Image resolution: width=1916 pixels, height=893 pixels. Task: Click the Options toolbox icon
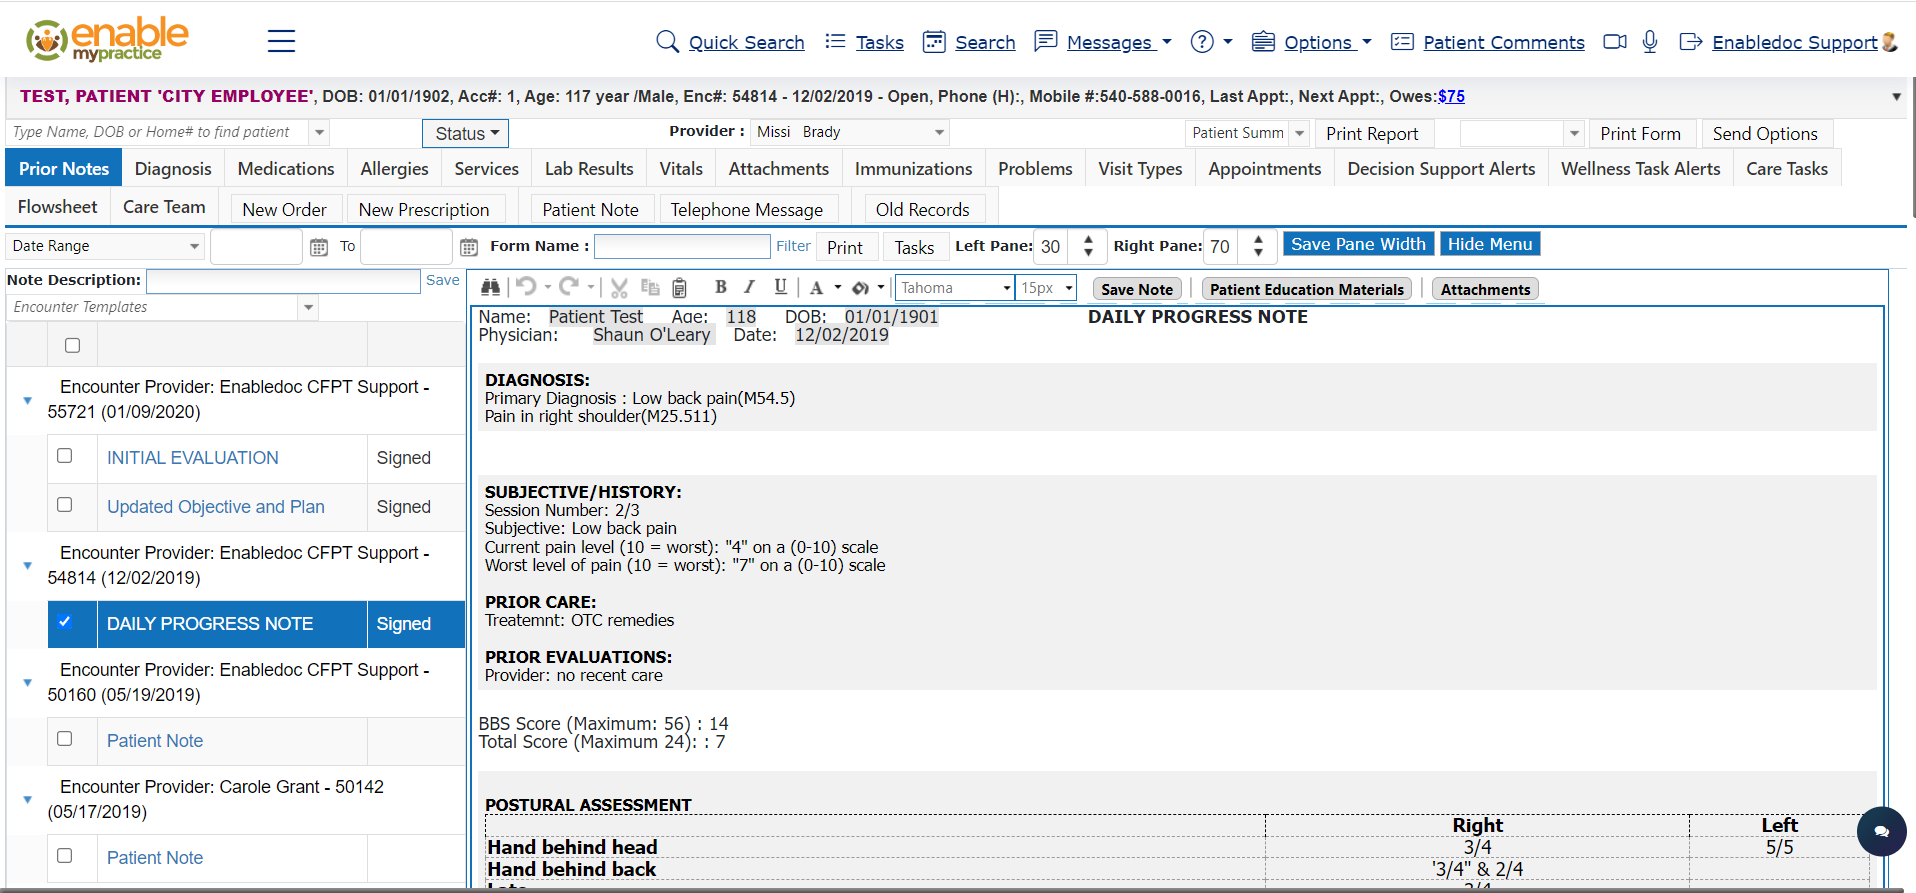point(1263,41)
